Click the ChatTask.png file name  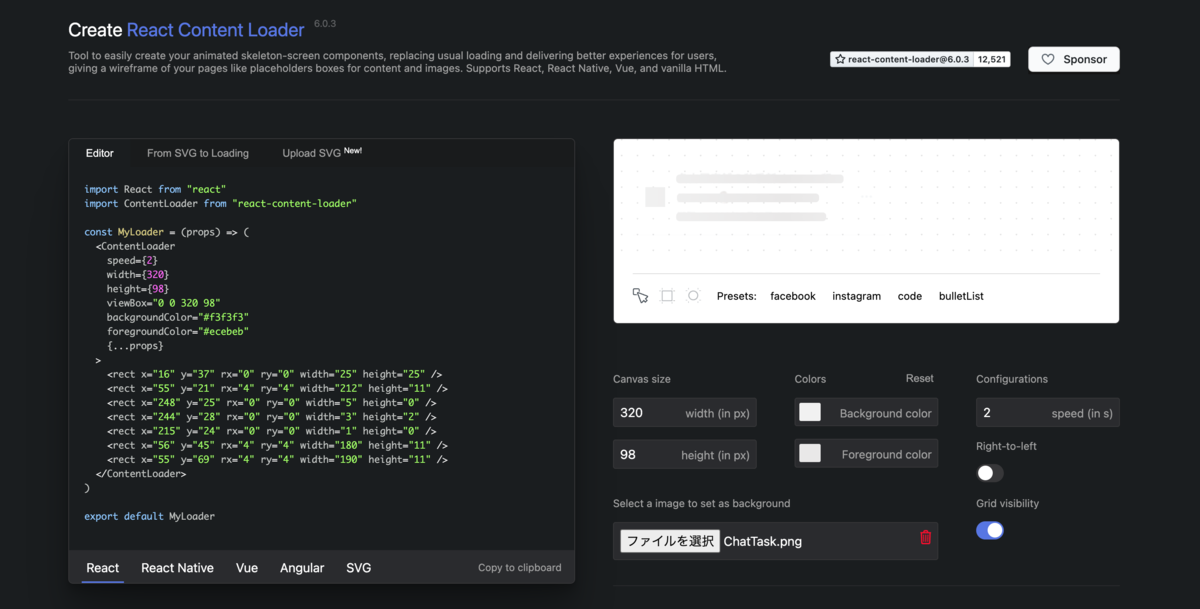pos(763,541)
